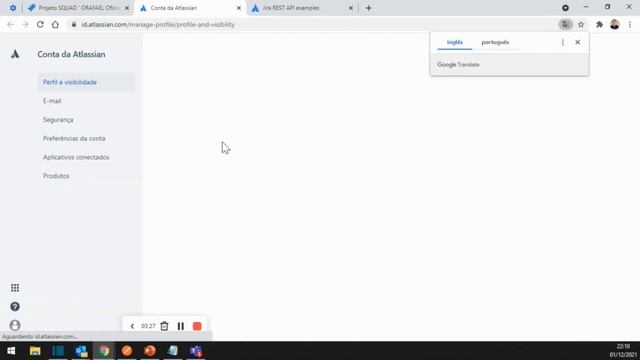Screen dimensions: 640x360
Task: Open the account avatar icon in sidebar
Action: point(15,325)
